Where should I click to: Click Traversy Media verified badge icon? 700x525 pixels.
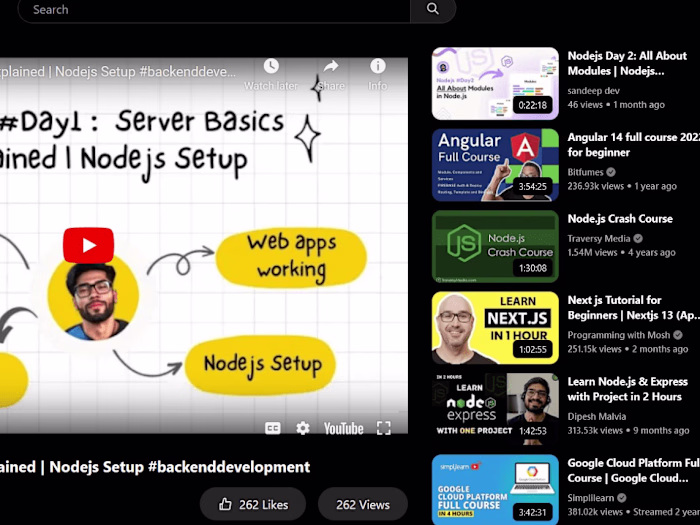(638, 238)
